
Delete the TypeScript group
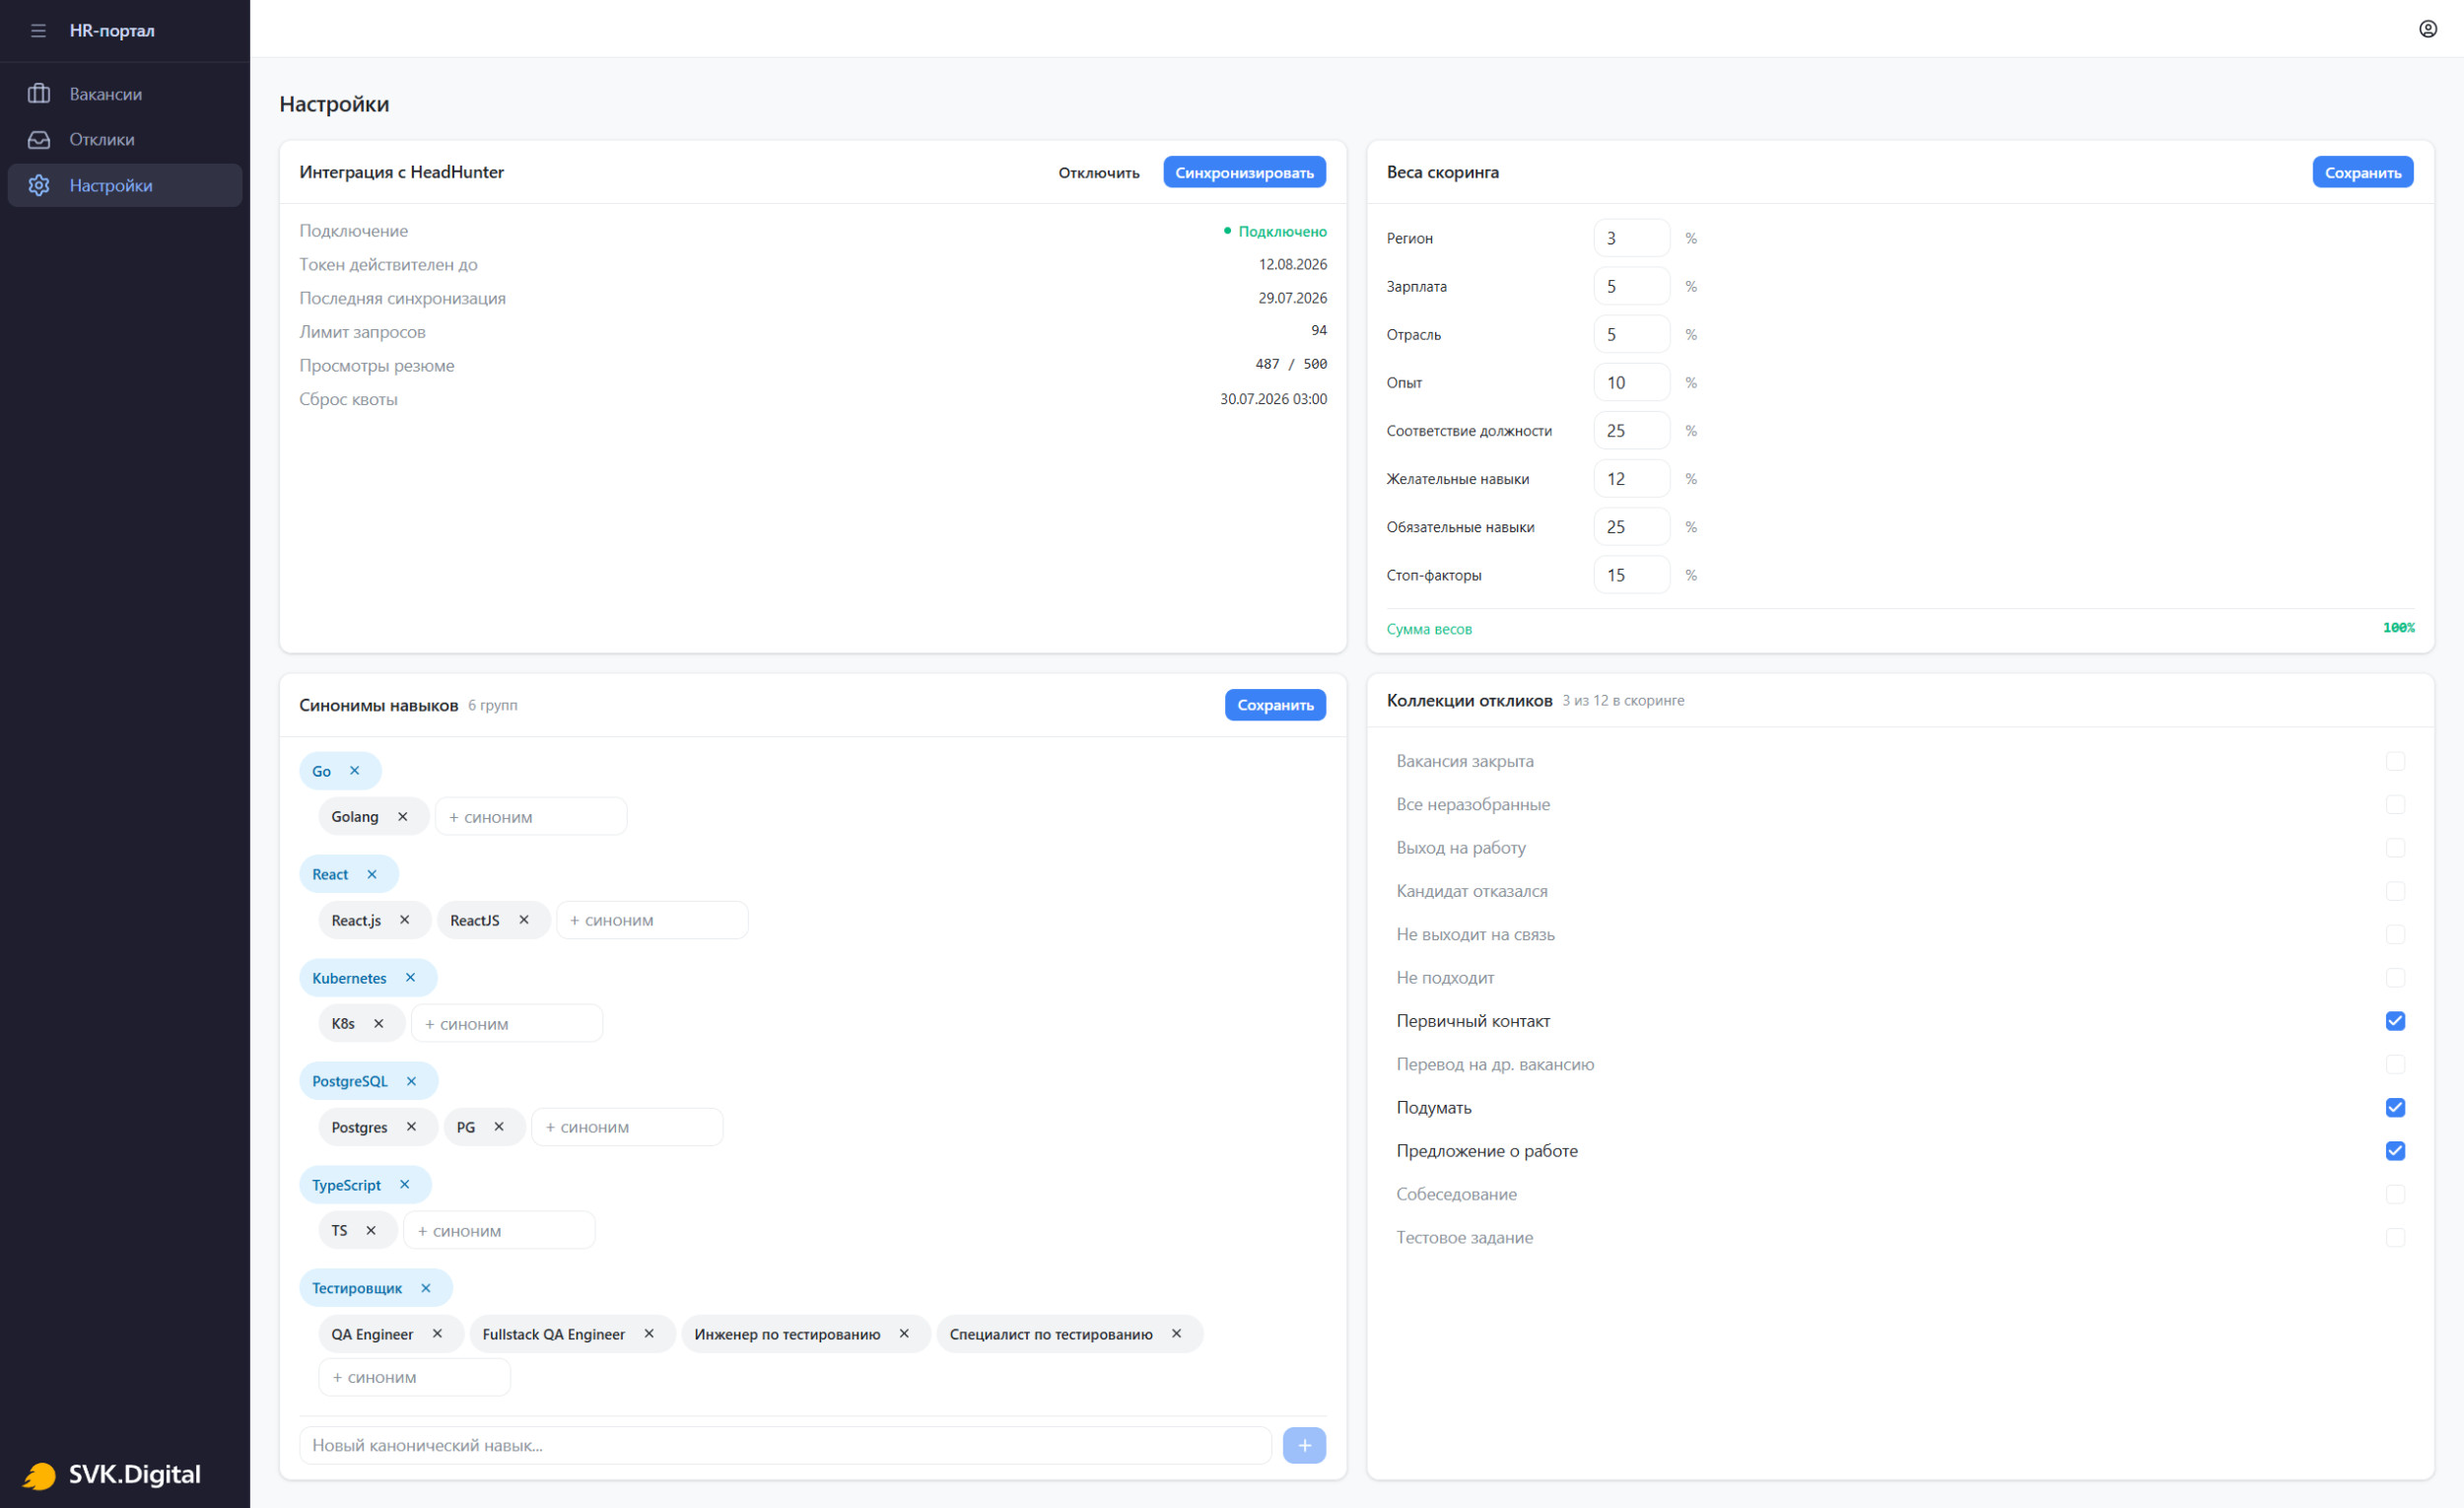pos(405,1185)
